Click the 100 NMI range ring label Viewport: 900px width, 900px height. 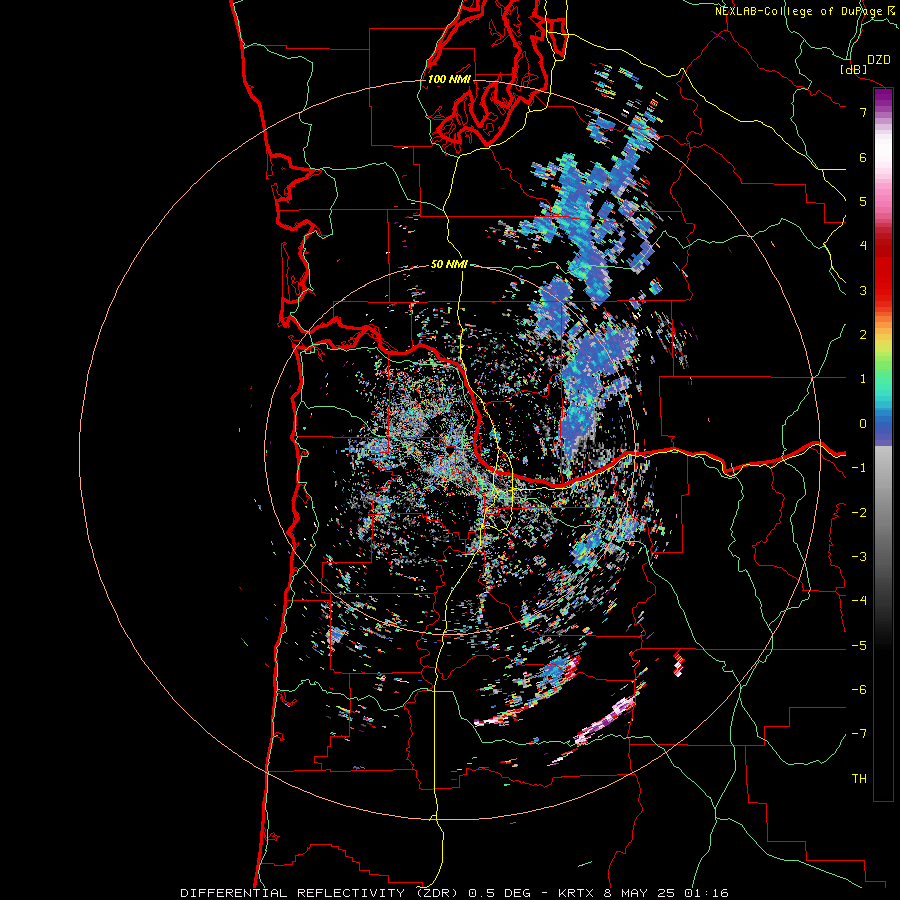pos(448,79)
